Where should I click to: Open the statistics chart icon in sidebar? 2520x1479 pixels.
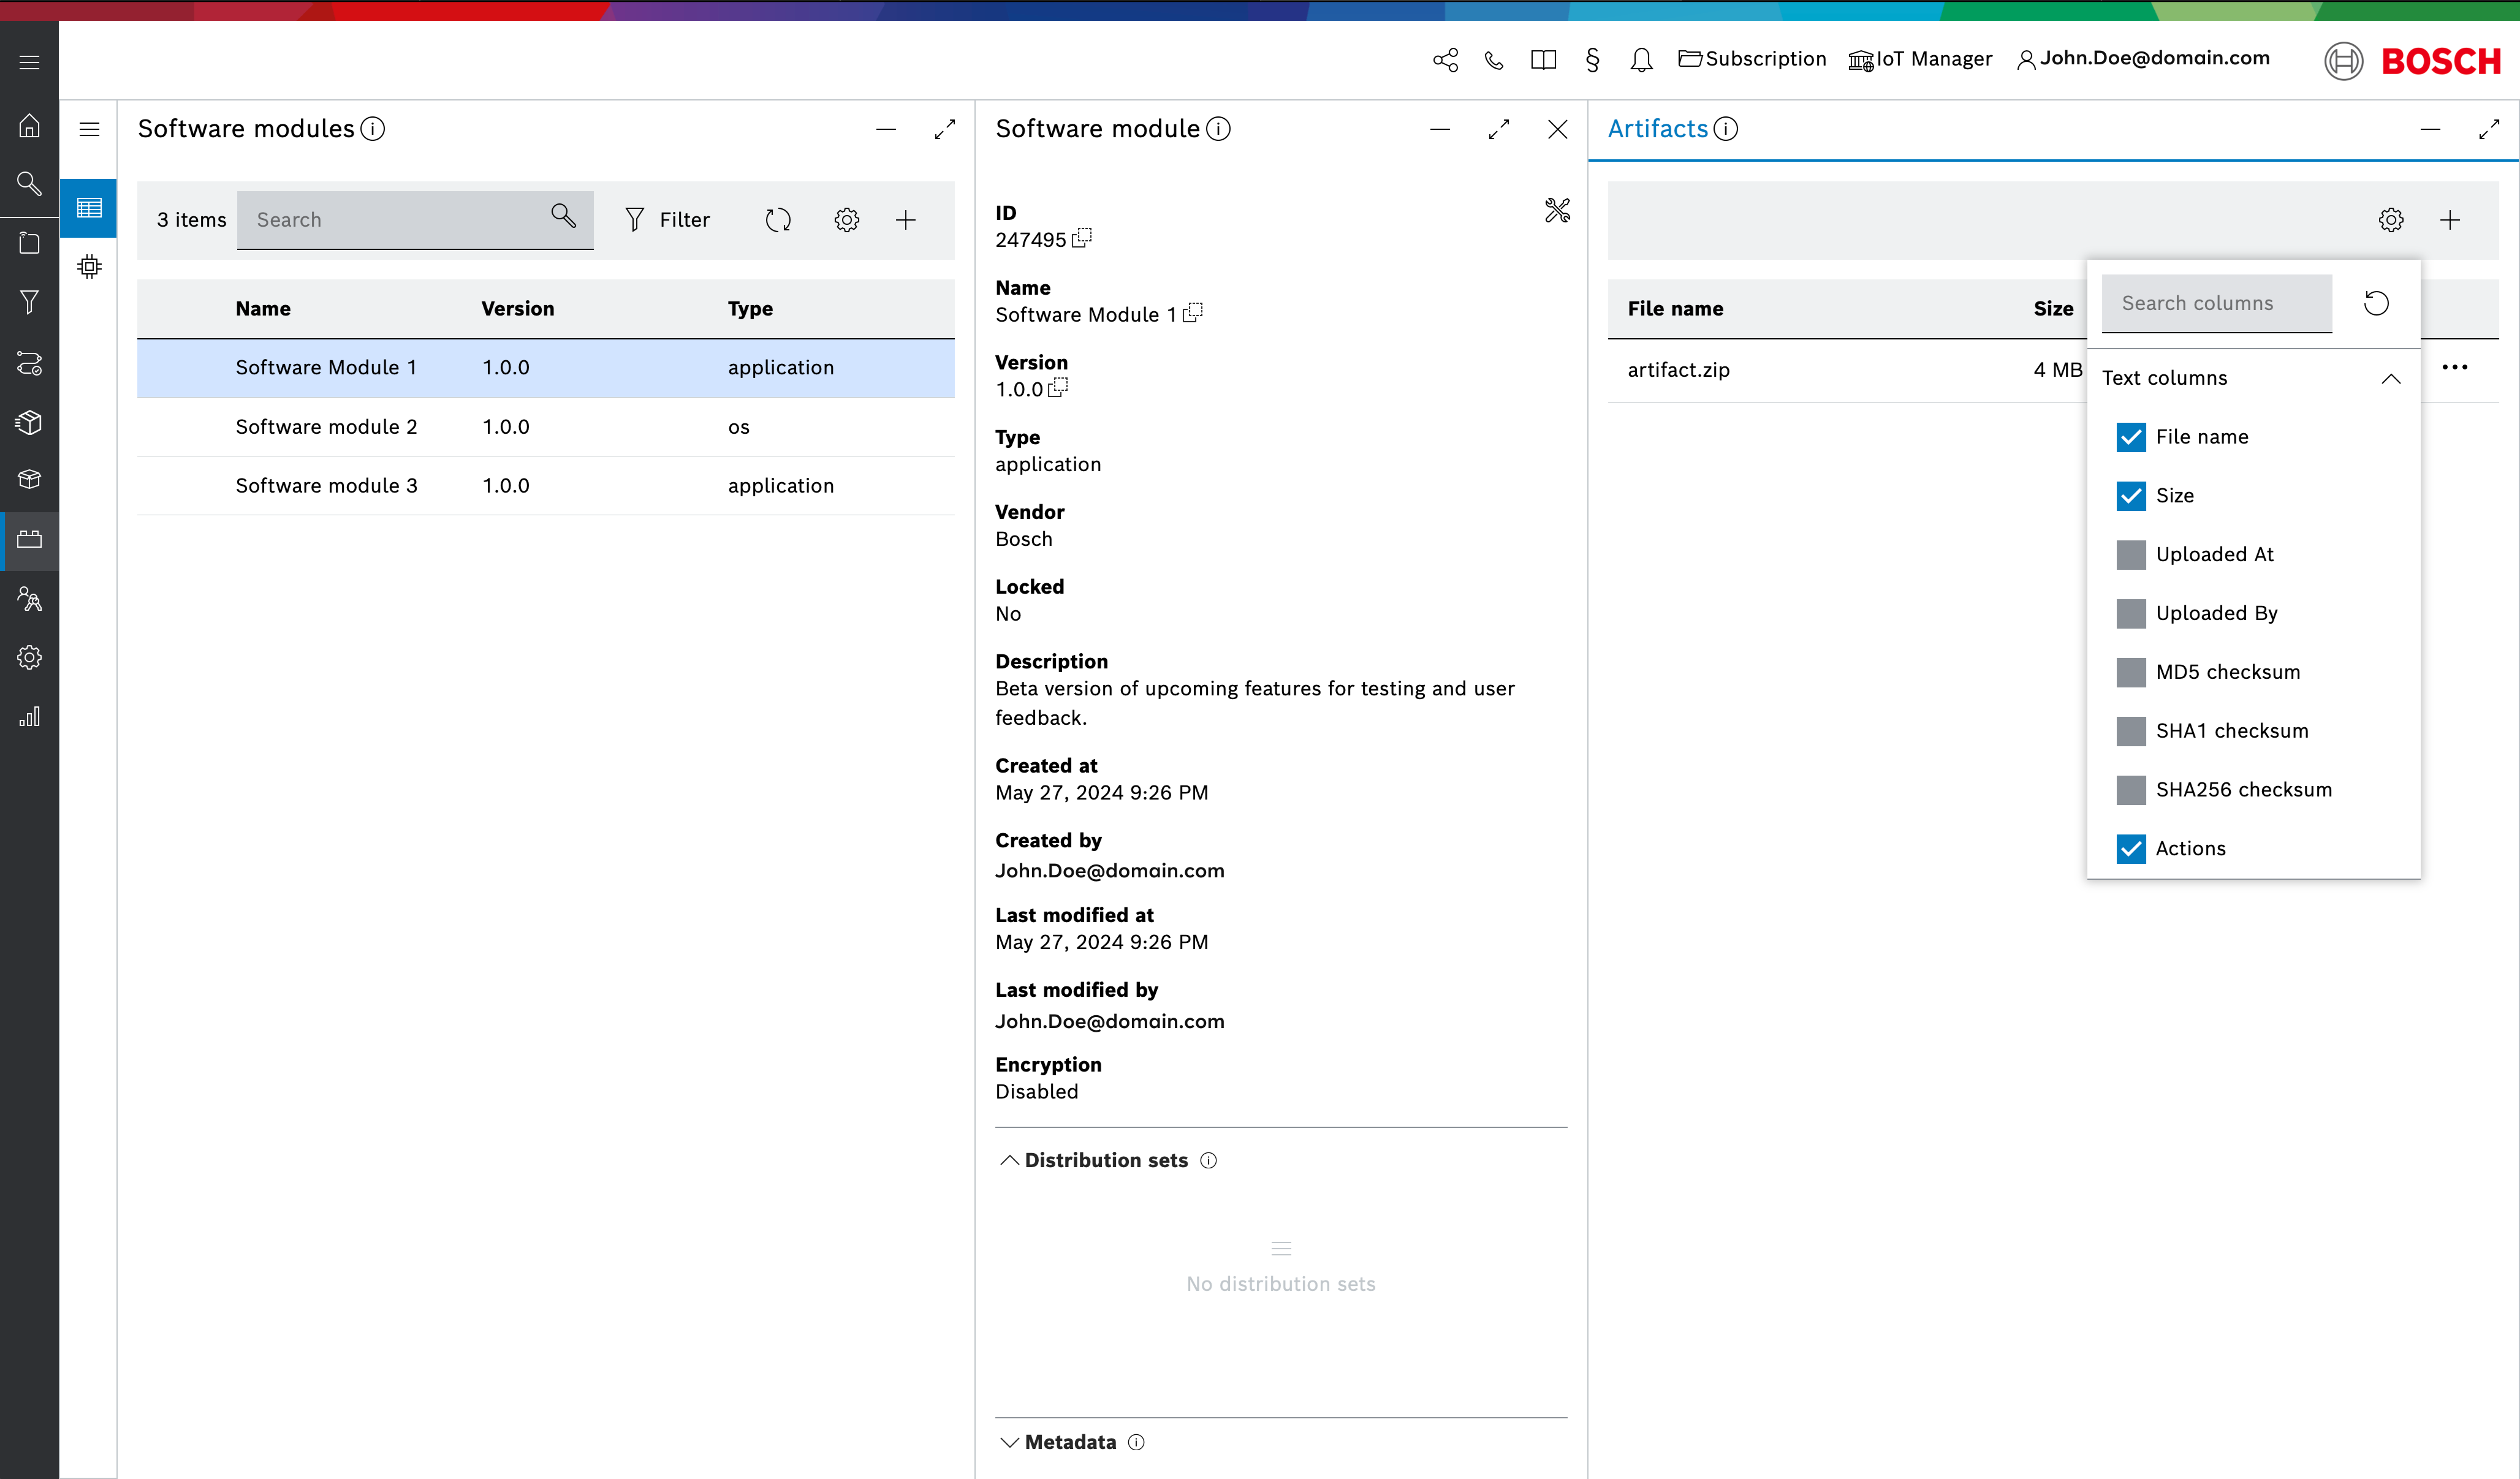coord(29,716)
